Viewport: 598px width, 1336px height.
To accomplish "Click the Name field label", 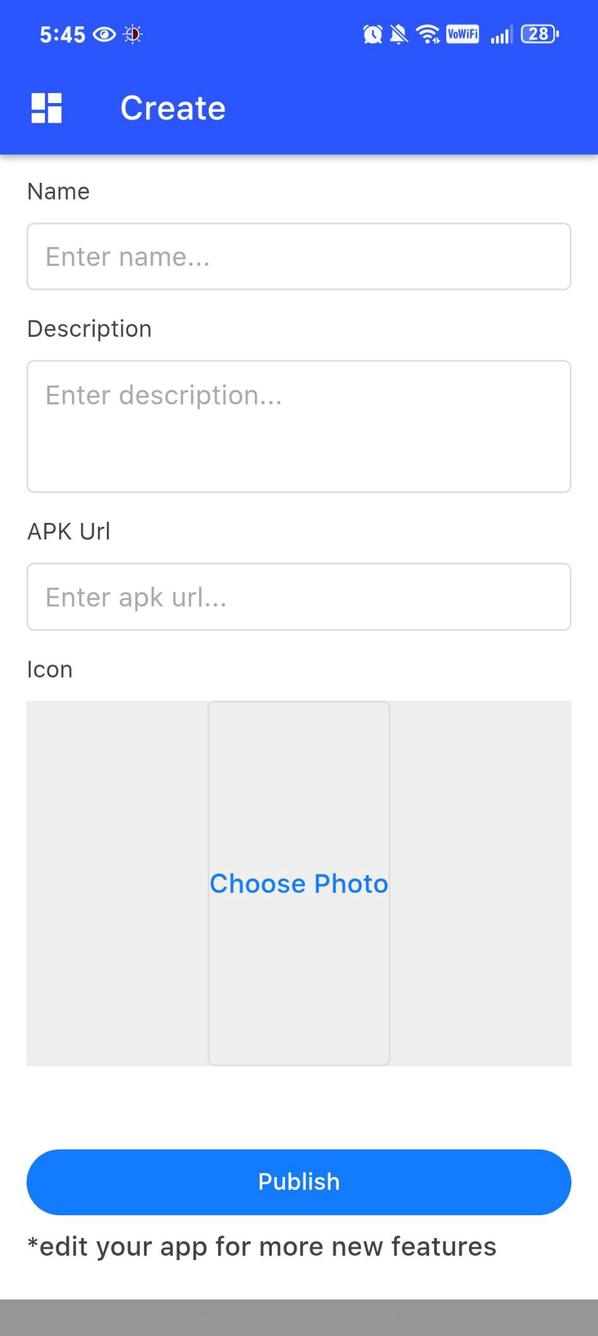I will (58, 191).
